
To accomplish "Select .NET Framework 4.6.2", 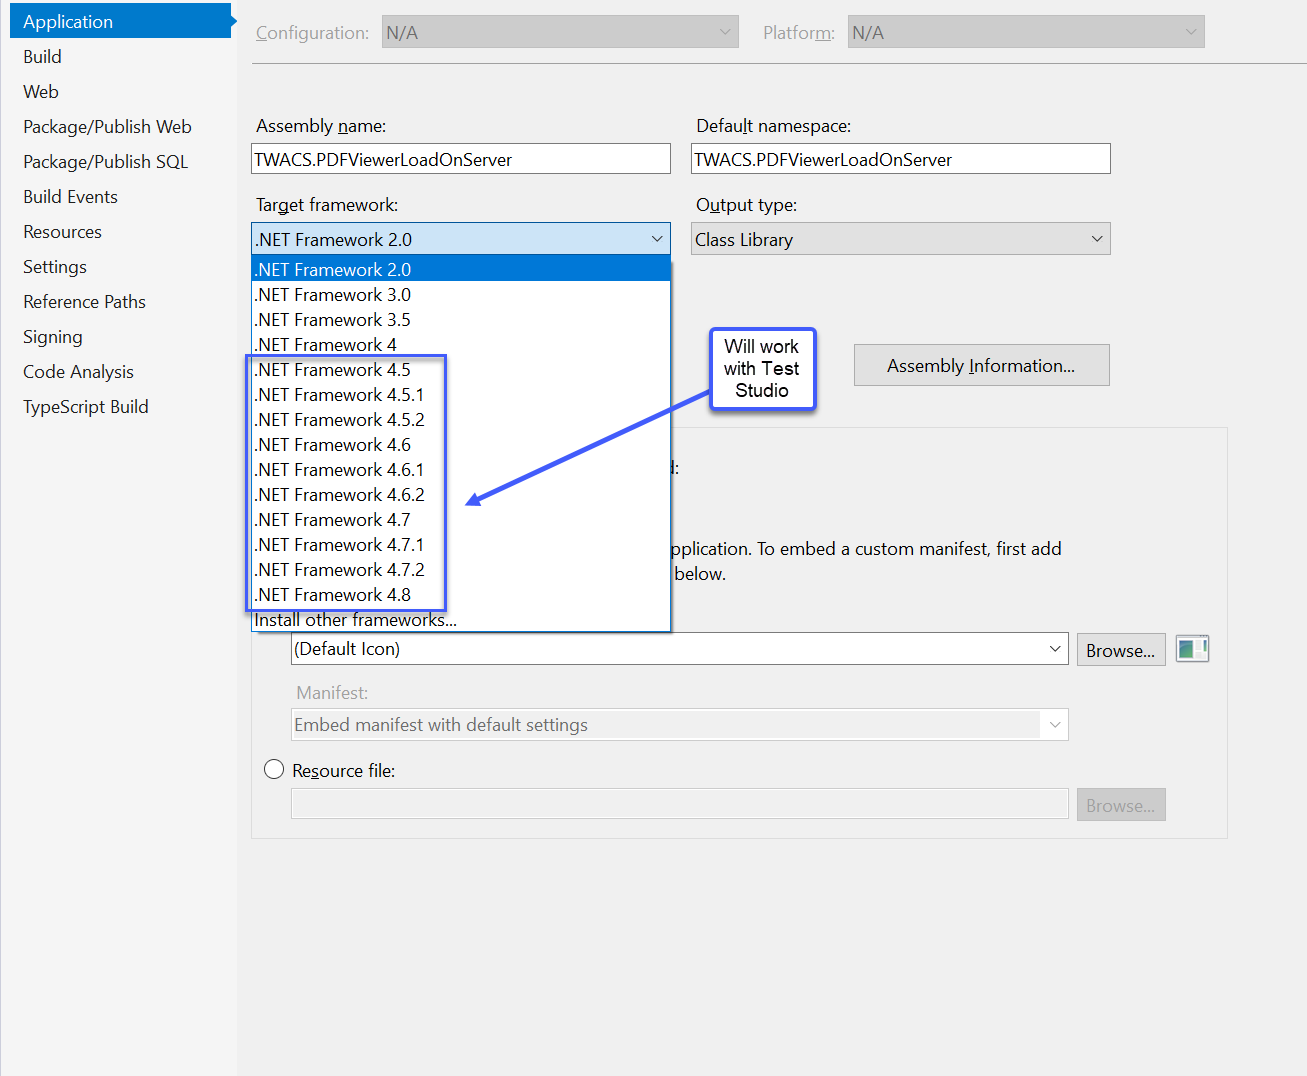I will tap(461, 494).
